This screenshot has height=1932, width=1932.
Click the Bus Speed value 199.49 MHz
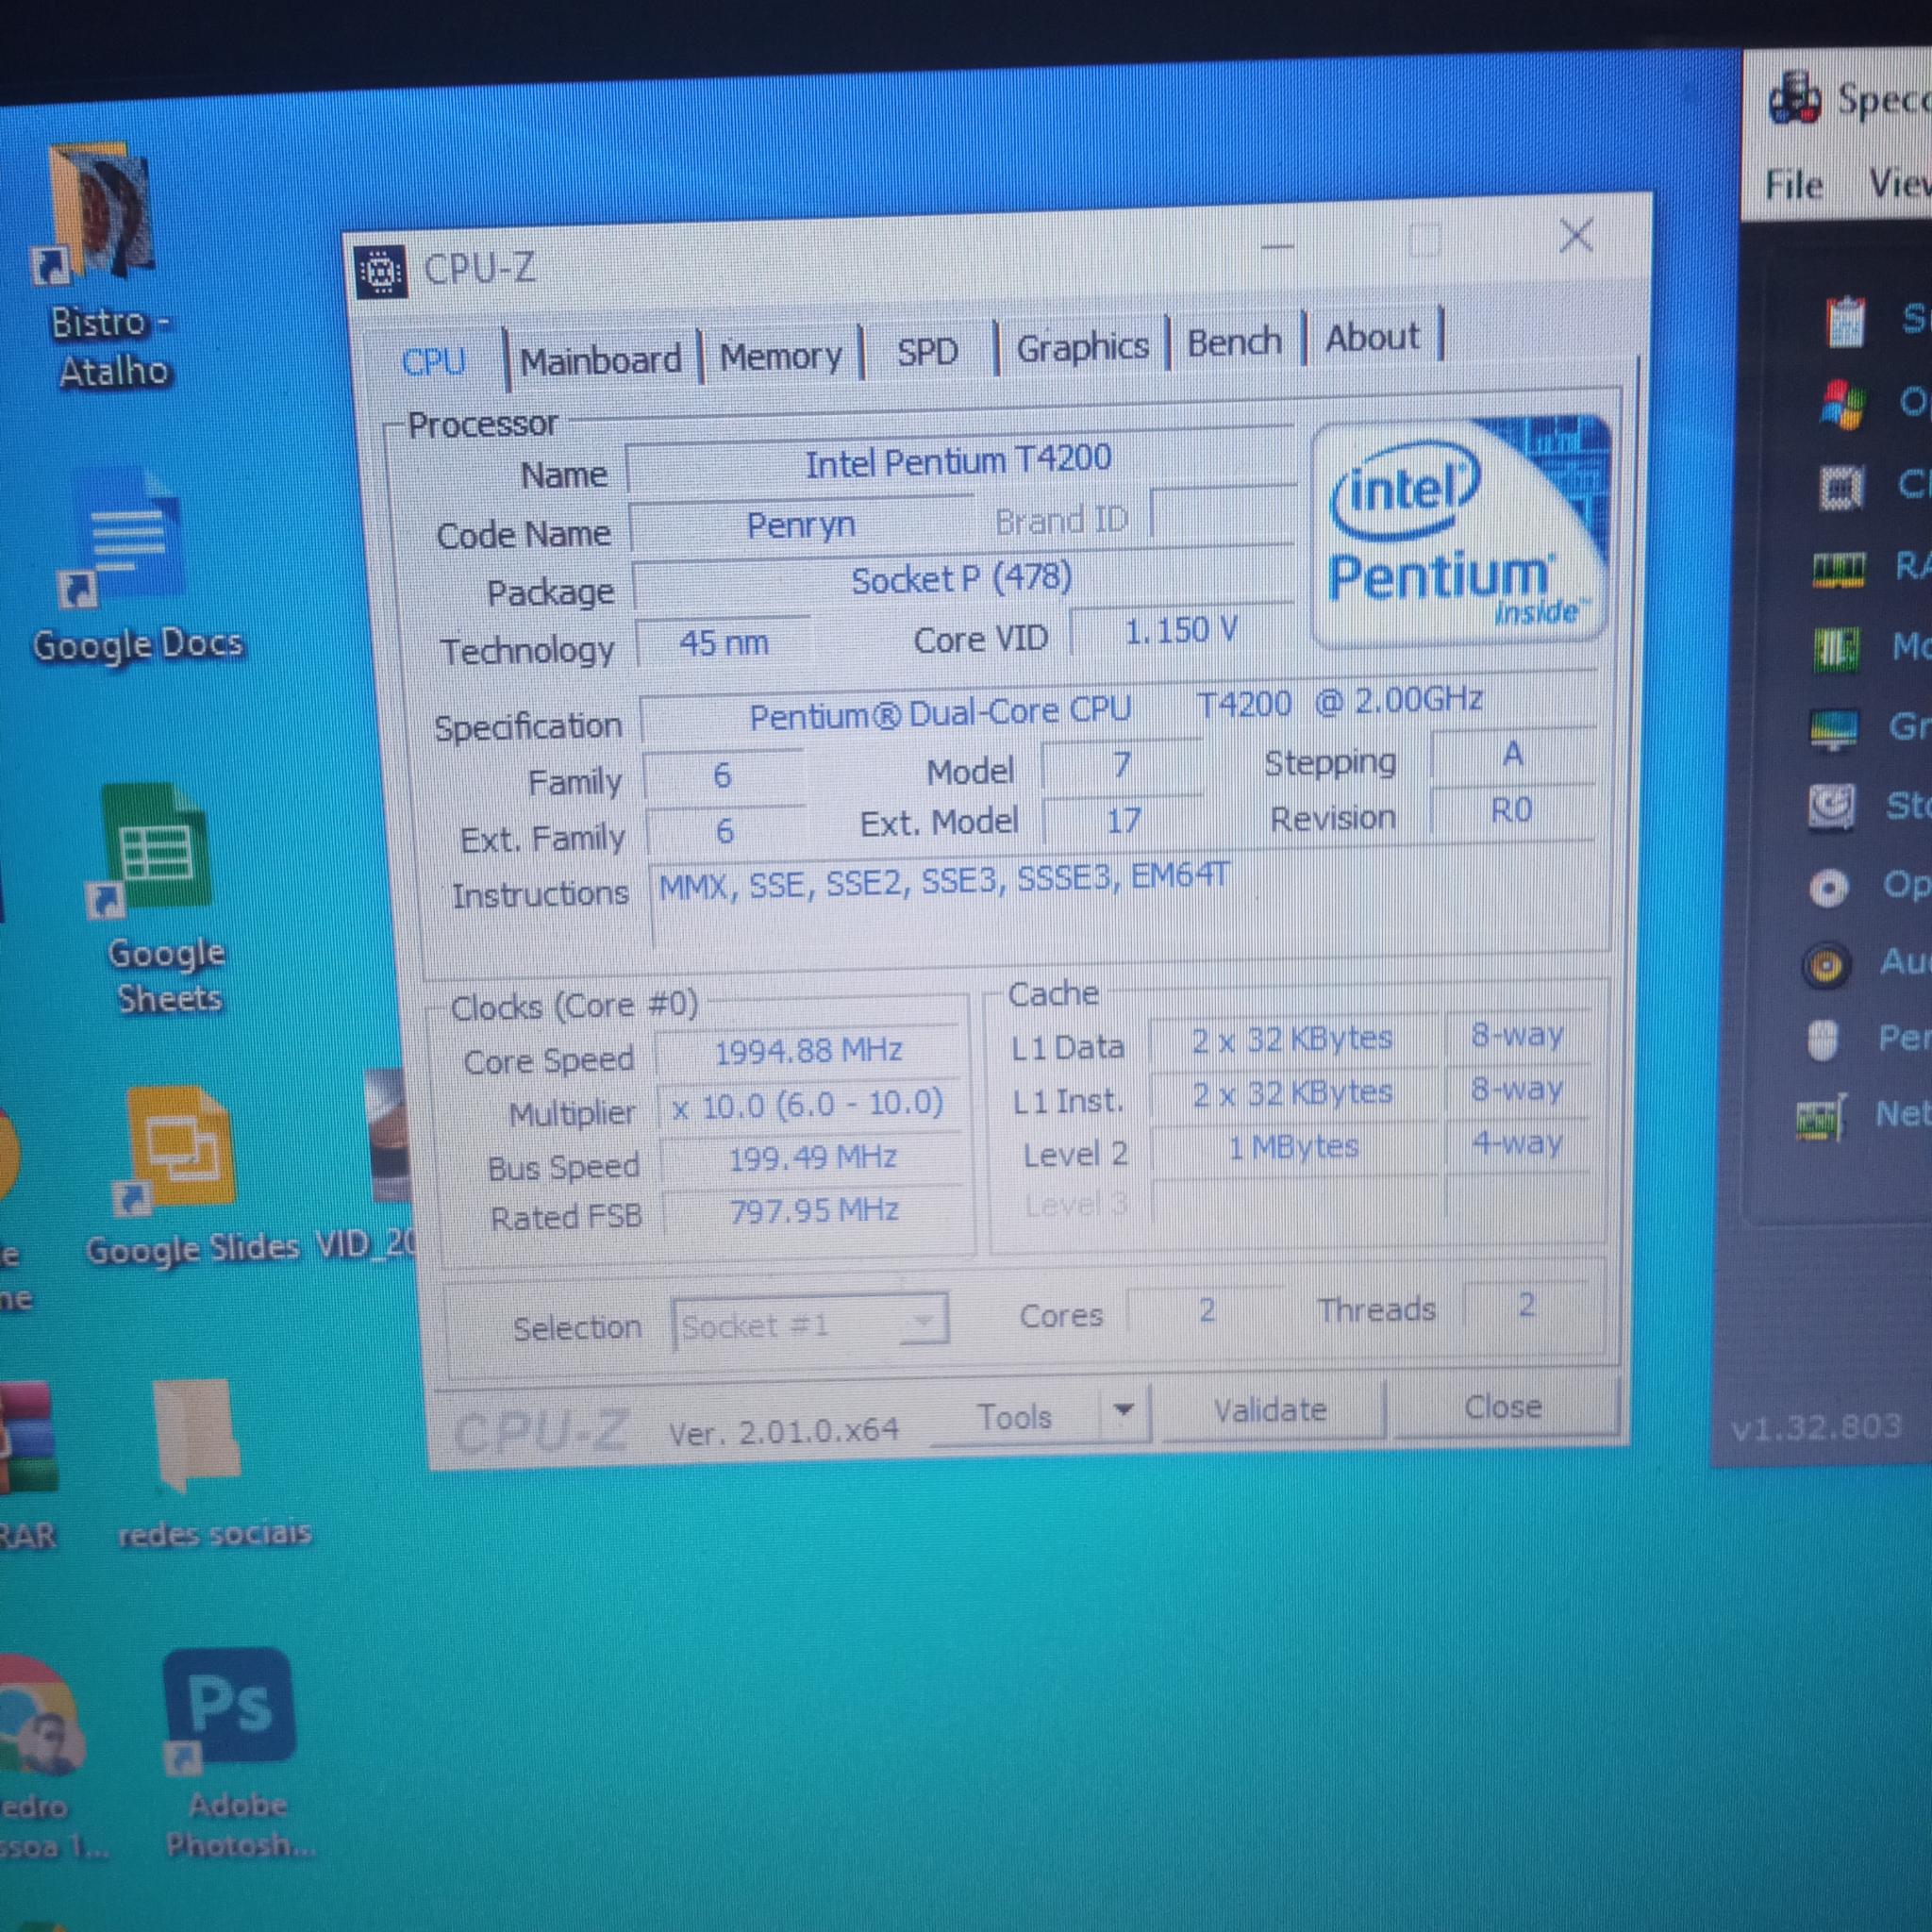click(x=812, y=1157)
